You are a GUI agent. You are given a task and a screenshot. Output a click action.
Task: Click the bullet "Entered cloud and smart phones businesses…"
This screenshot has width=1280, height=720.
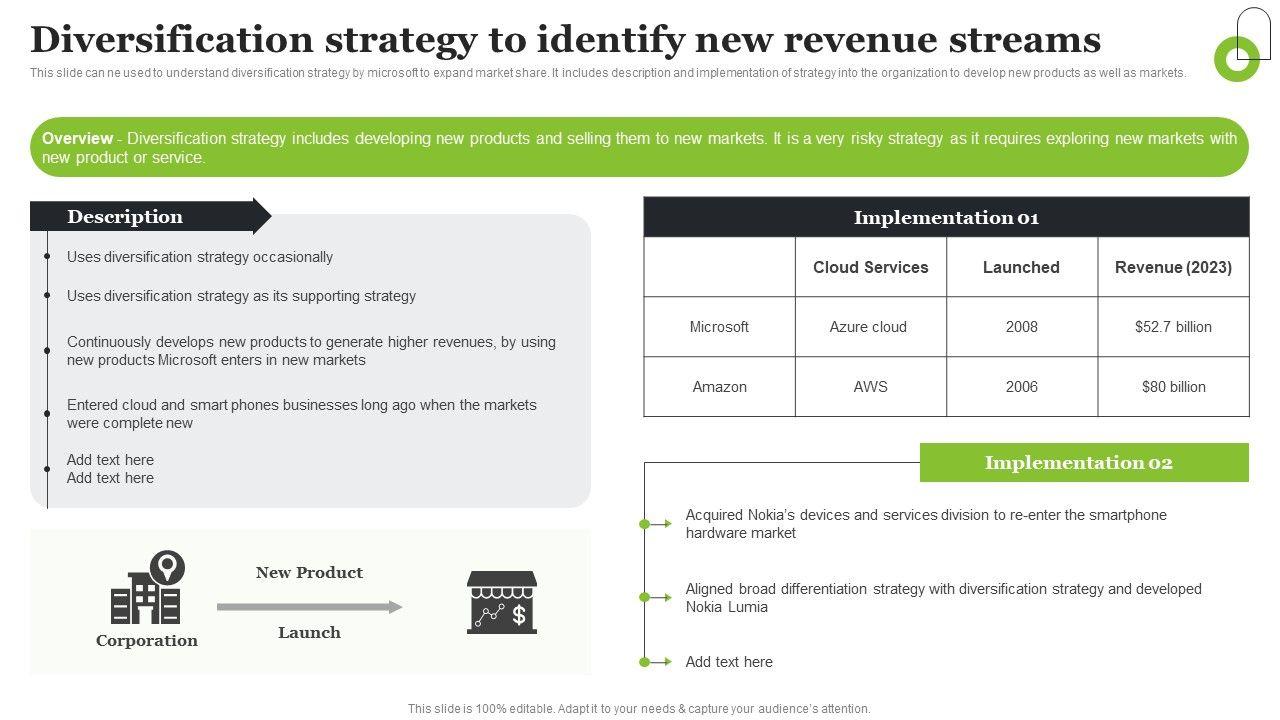[302, 414]
